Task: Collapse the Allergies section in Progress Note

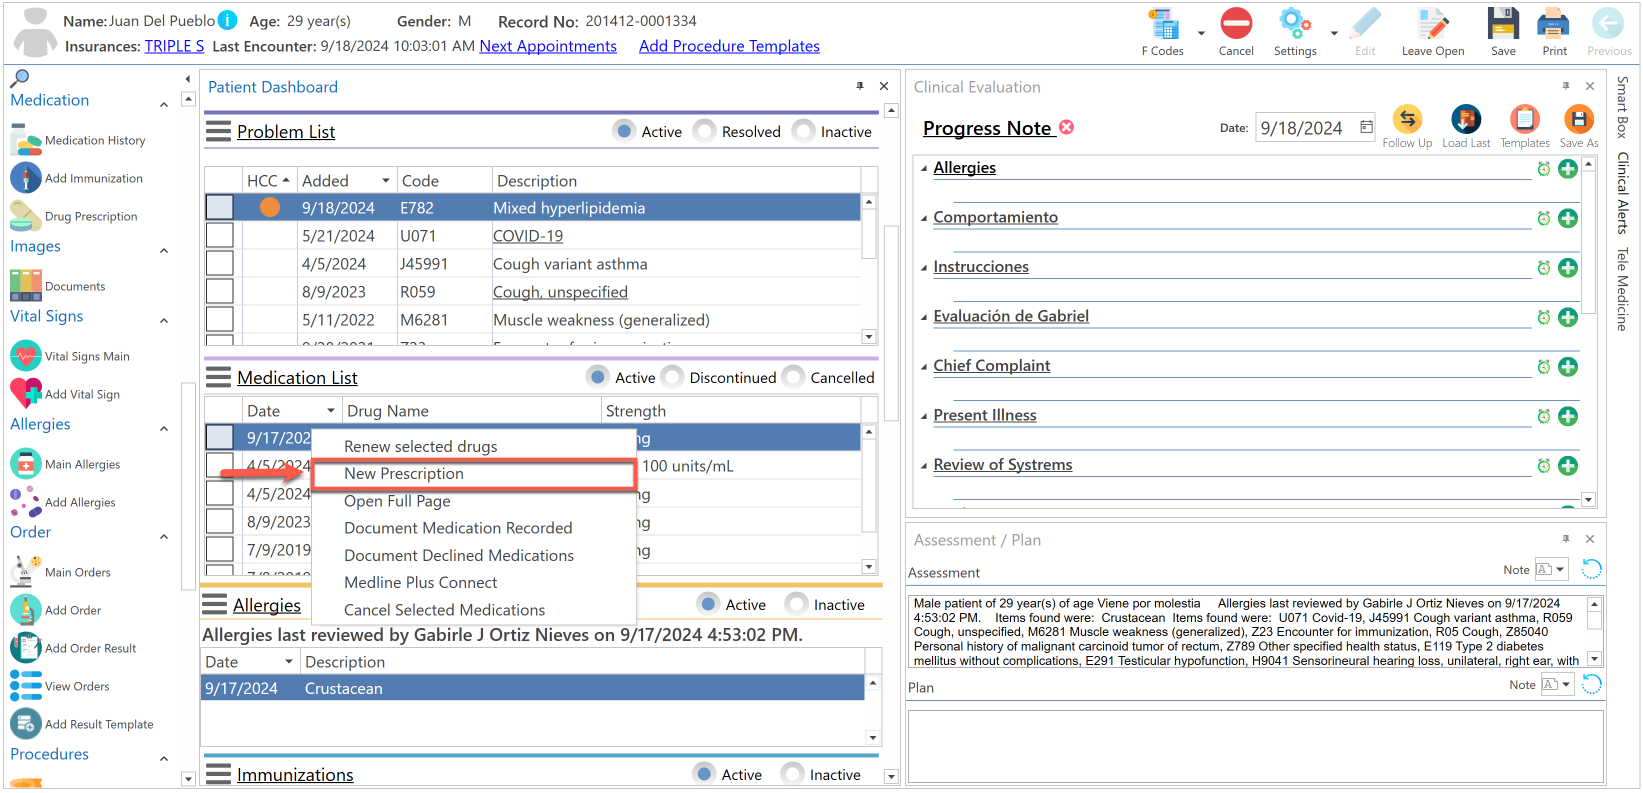Action: (924, 169)
